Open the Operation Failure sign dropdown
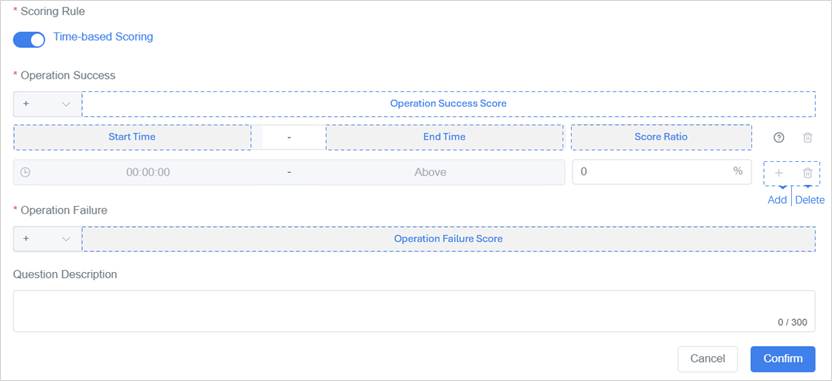The height and width of the screenshot is (381, 832). 47,239
